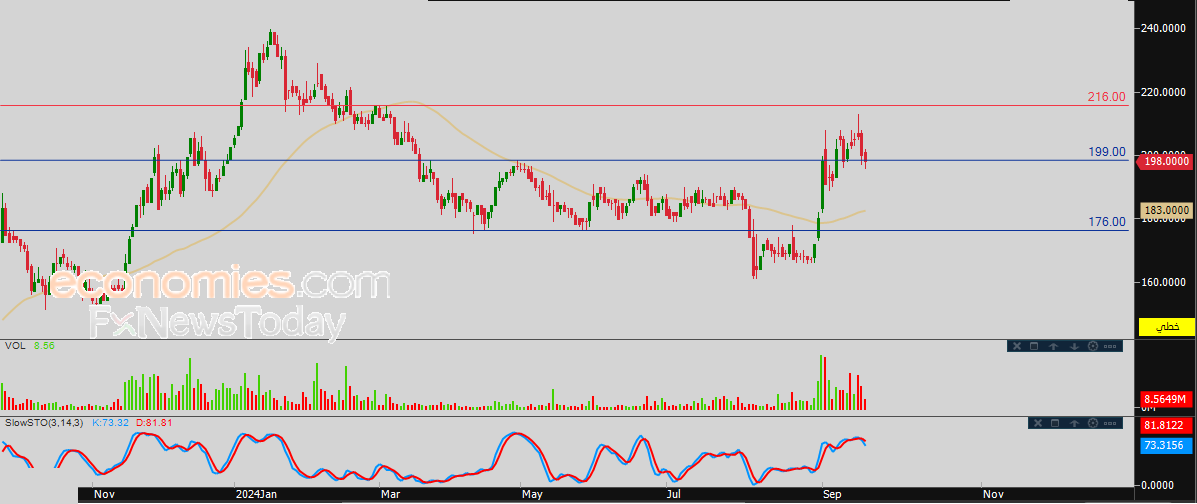
Task: Click the May date axis label
Action: [532, 495]
